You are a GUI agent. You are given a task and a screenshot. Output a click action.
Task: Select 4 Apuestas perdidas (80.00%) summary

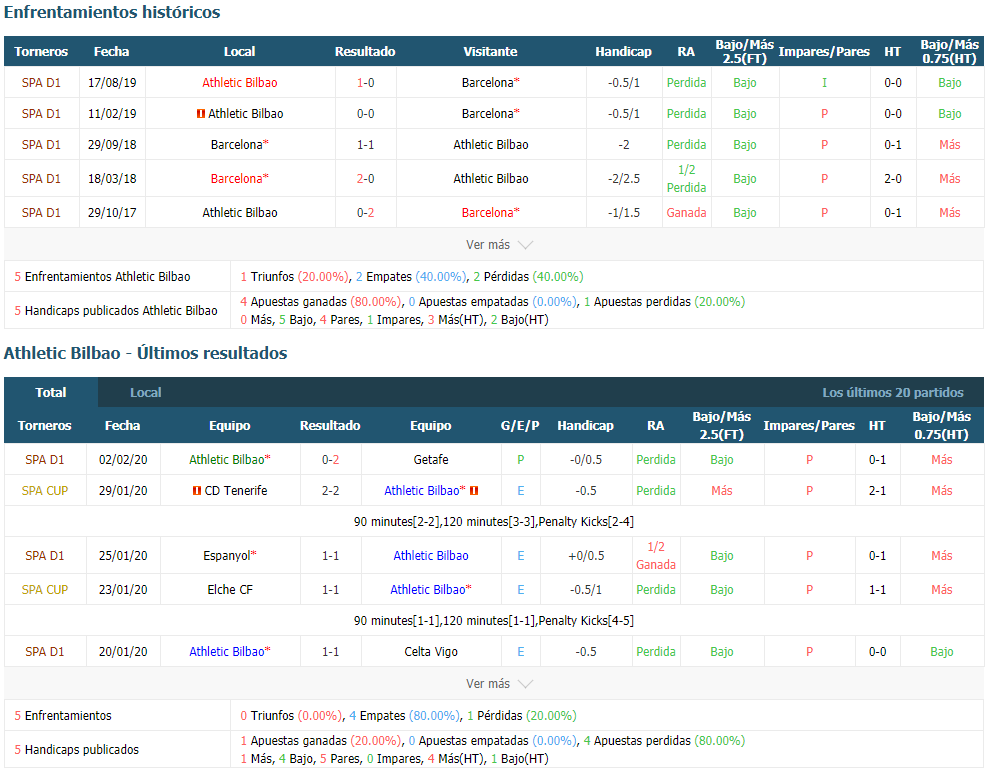(664, 741)
